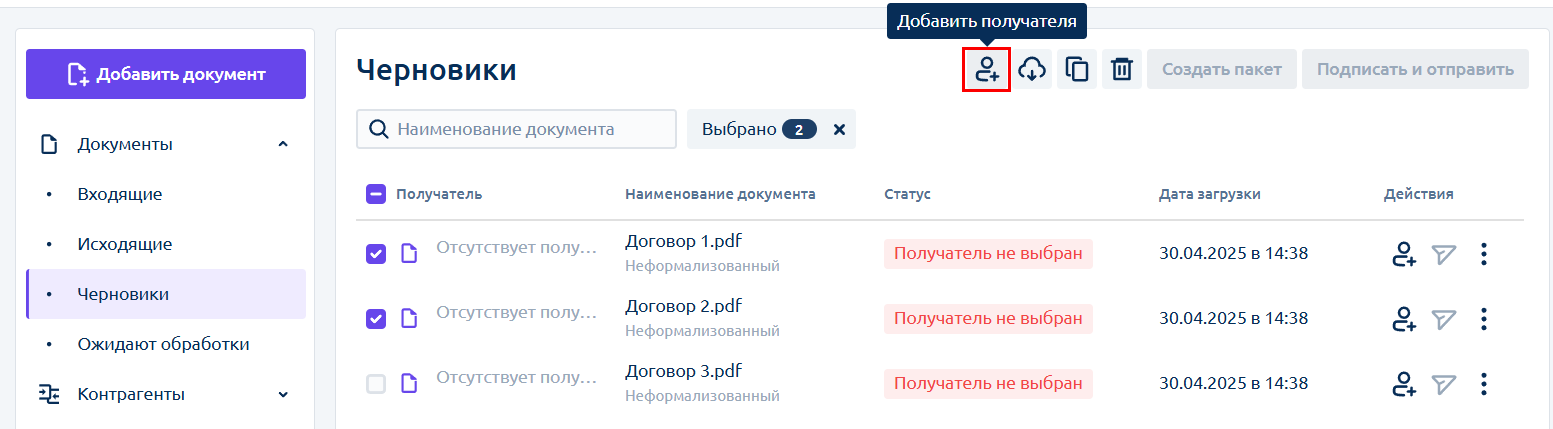Click the Контрагенты sidebar icon
The height and width of the screenshot is (429, 1553).
click(x=49, y=394)
